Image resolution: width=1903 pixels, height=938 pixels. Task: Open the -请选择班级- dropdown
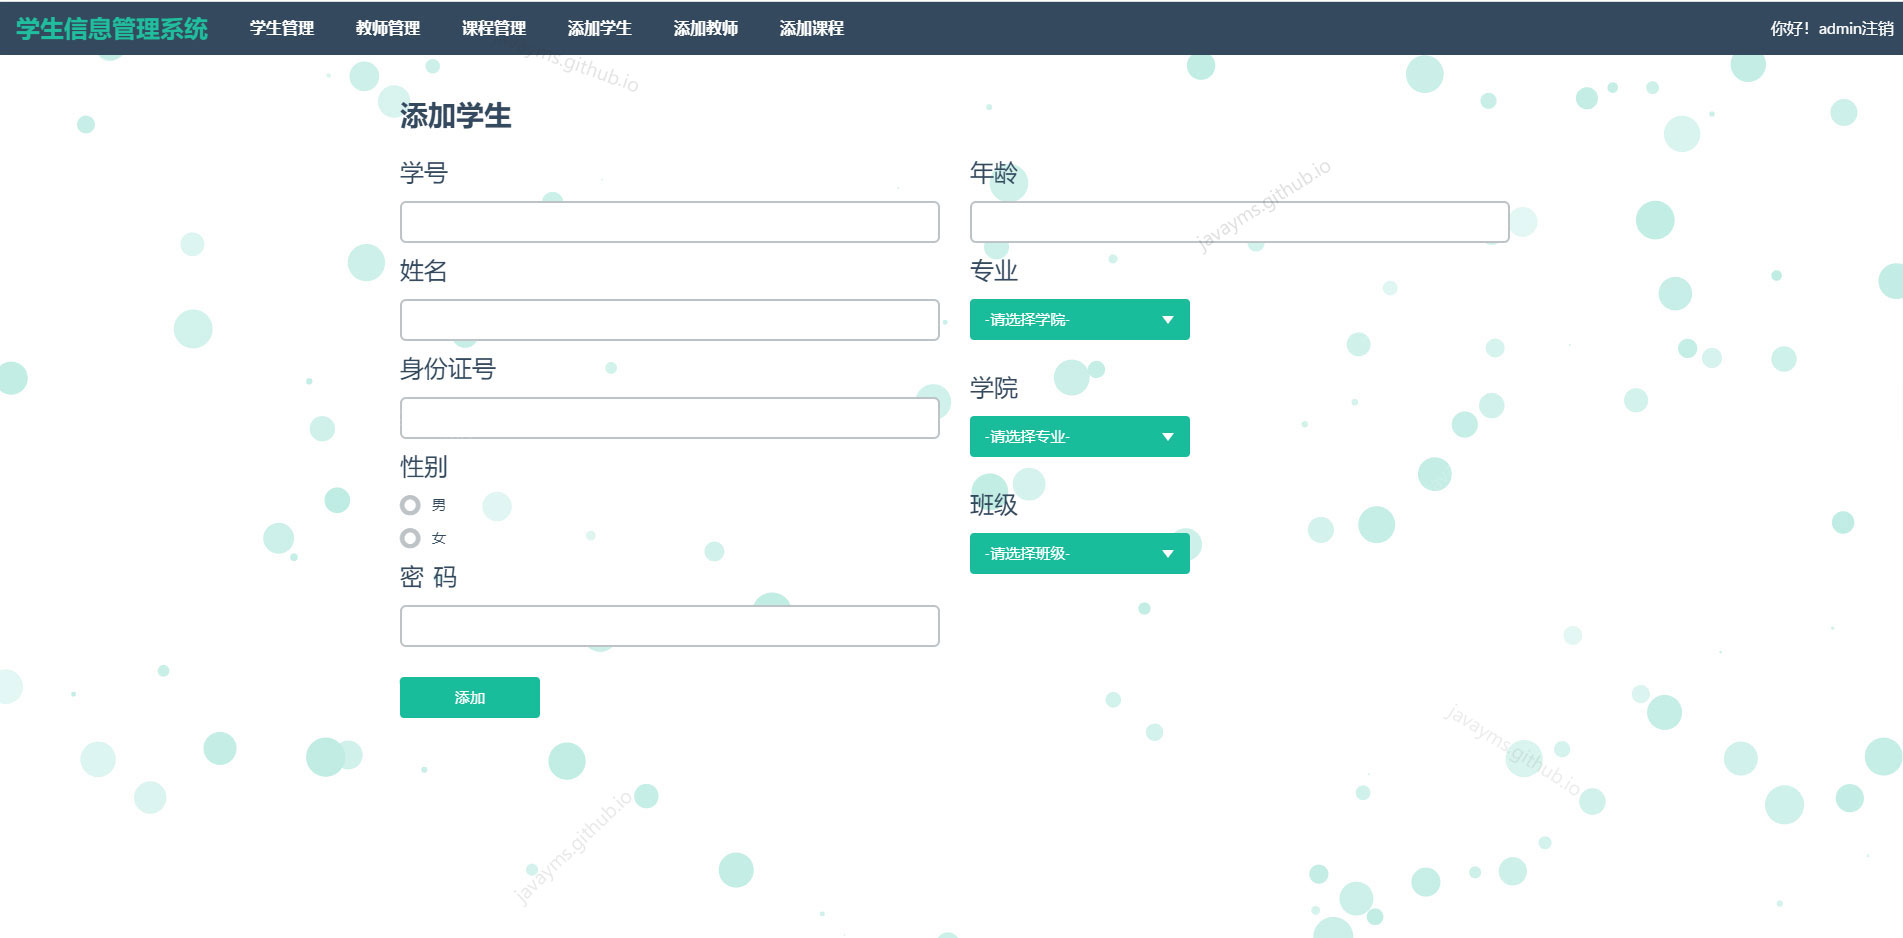click(x=1078, y=553)
